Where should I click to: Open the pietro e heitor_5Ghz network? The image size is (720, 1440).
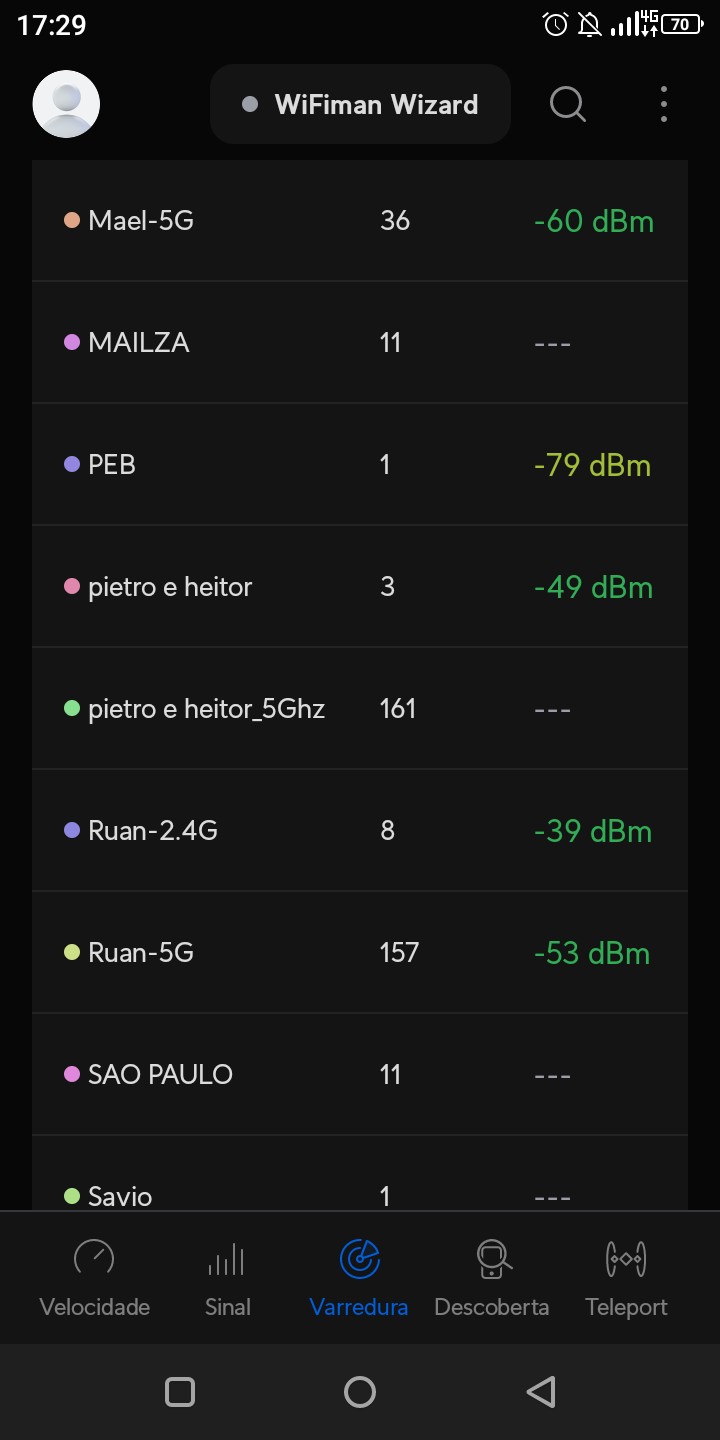pyautogui.click(x=360, y=709)
